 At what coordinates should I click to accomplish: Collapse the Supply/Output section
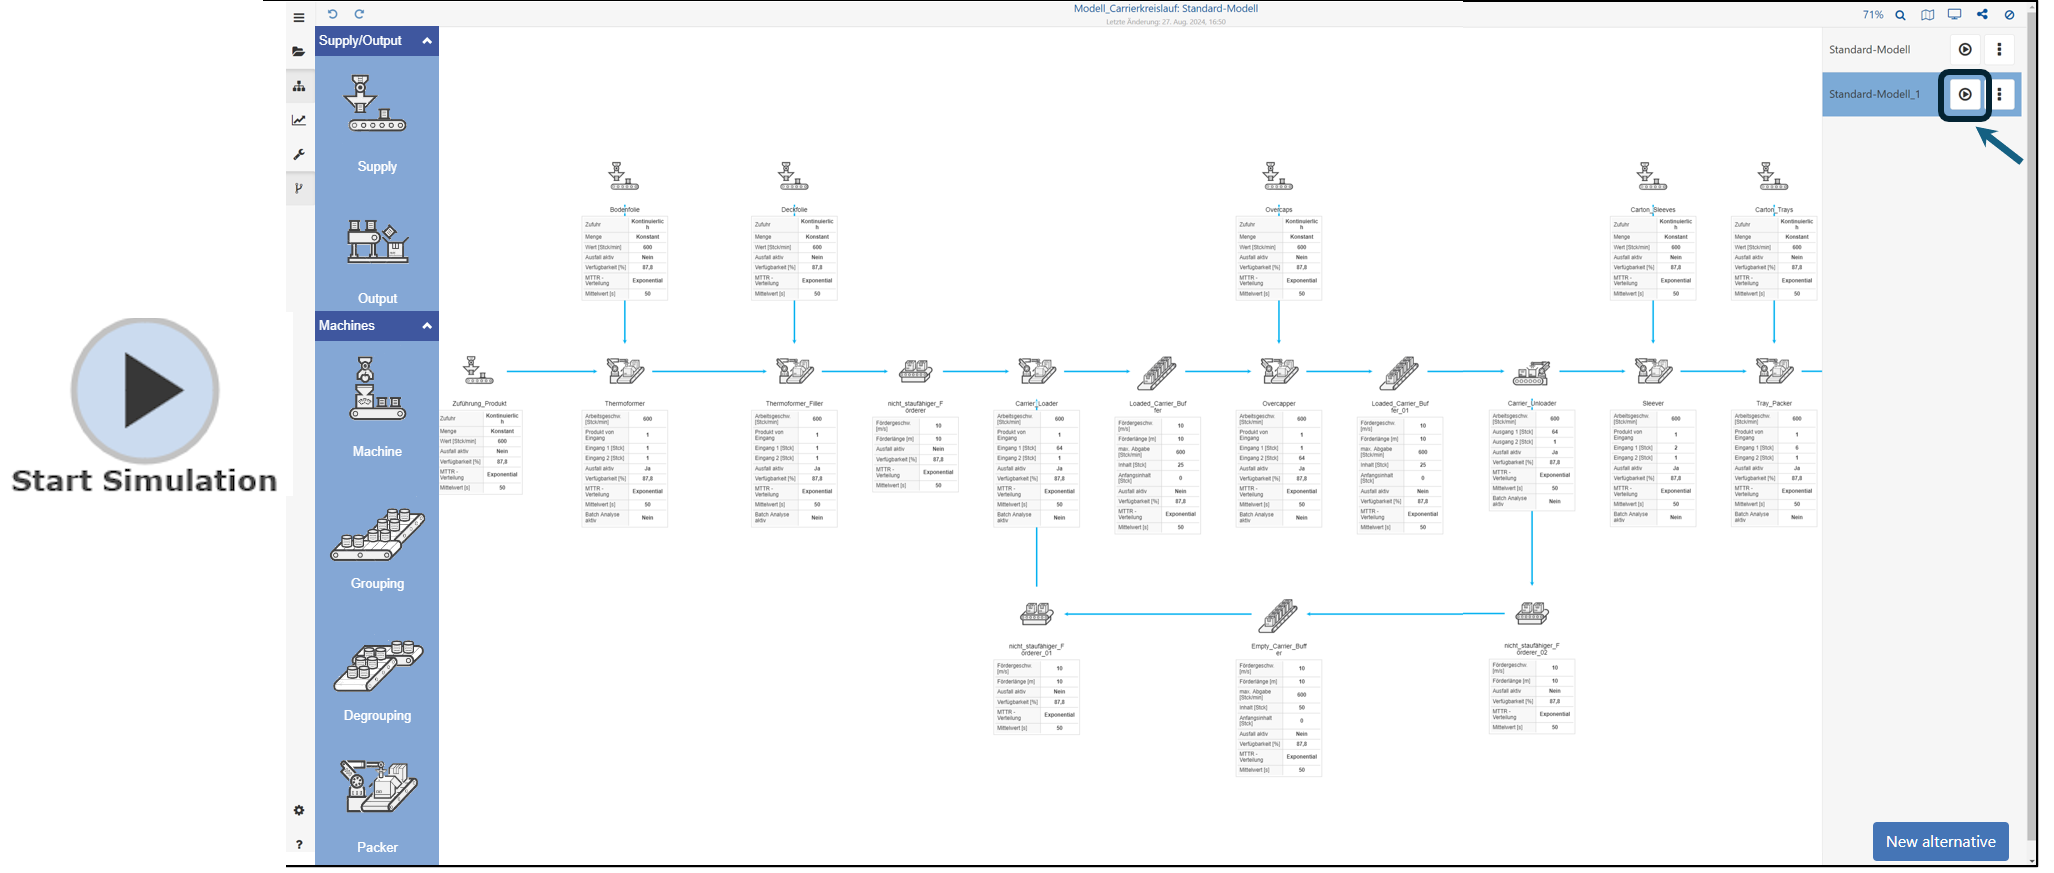pyautogui.click(x=427, y=41)
